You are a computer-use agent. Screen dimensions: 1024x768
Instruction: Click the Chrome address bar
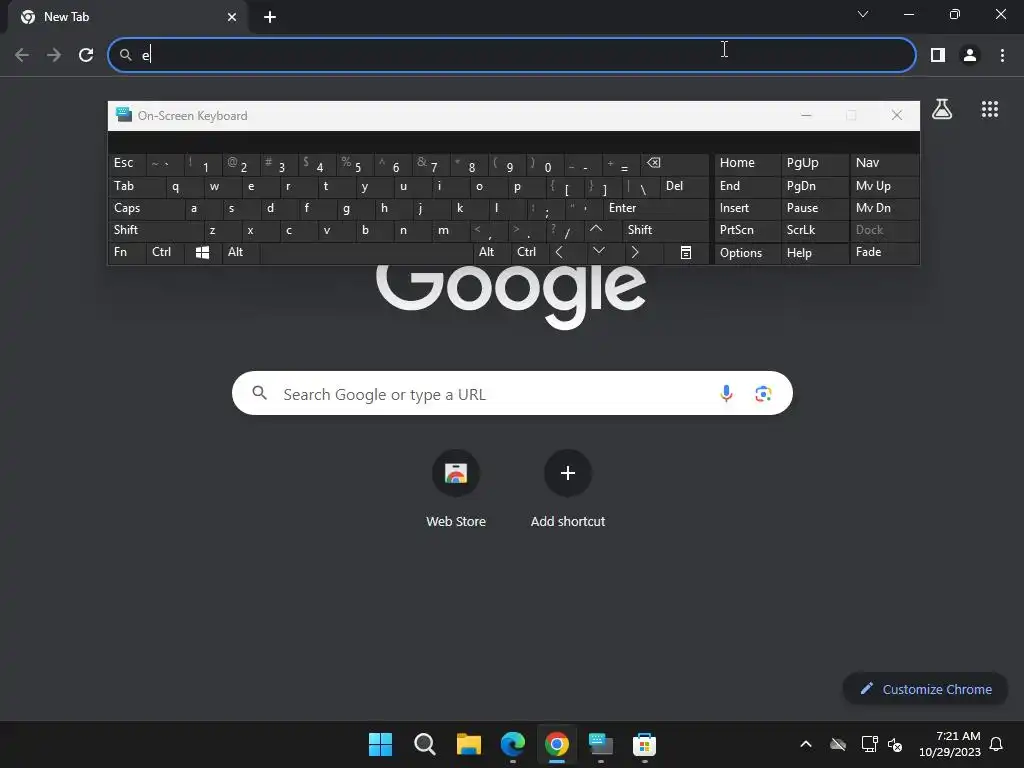511,55
